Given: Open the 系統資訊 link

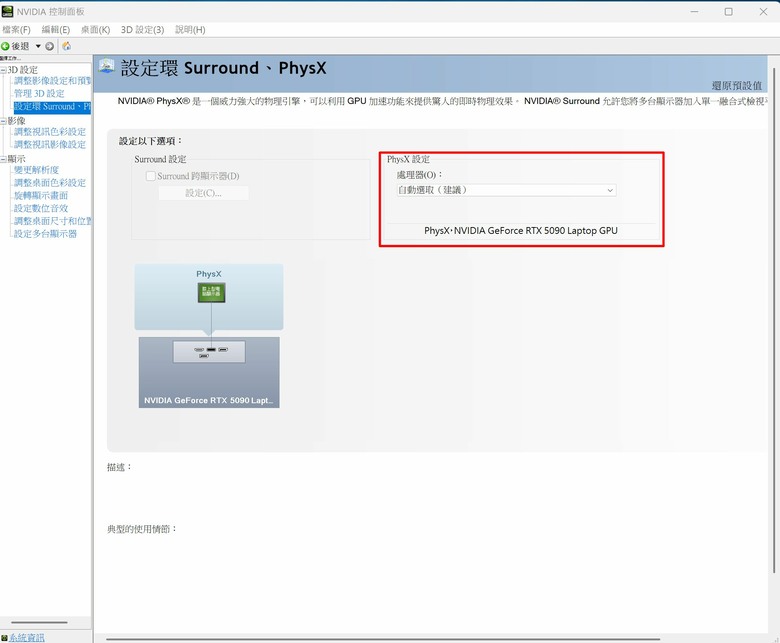Looking at the screenshot, I should tap(26, 638).
